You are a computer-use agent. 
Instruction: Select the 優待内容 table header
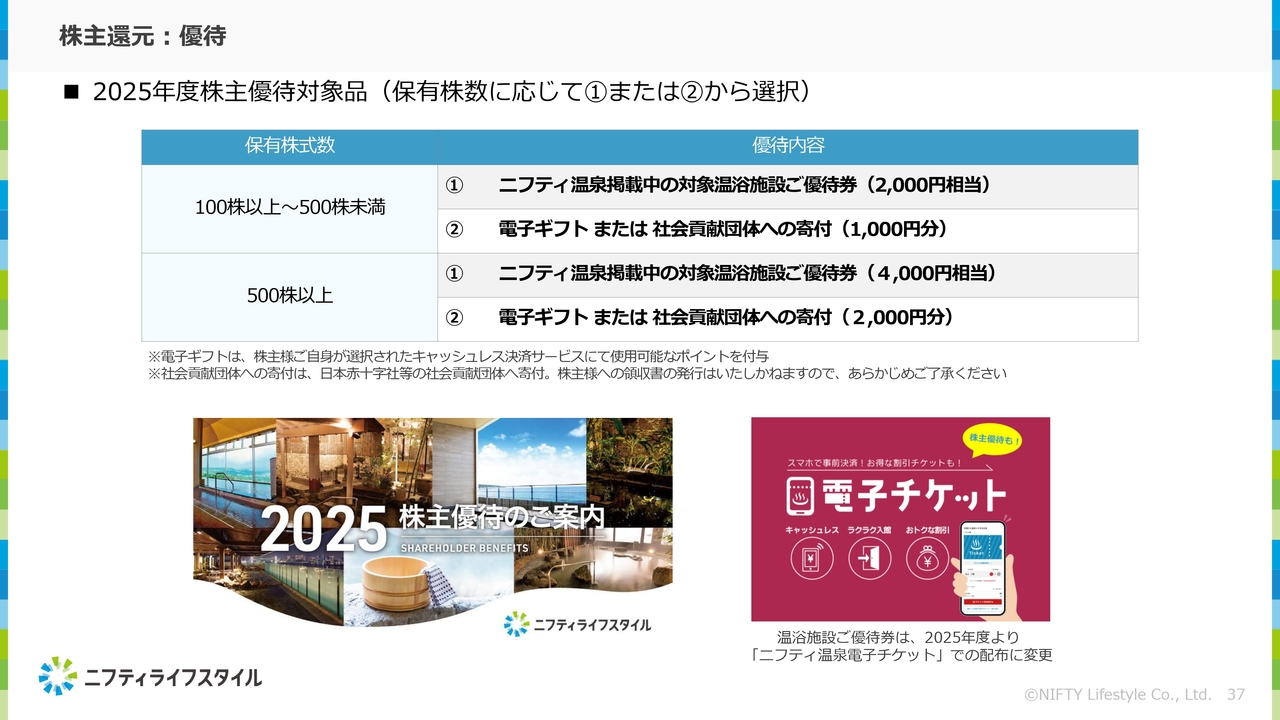(787, 146)
